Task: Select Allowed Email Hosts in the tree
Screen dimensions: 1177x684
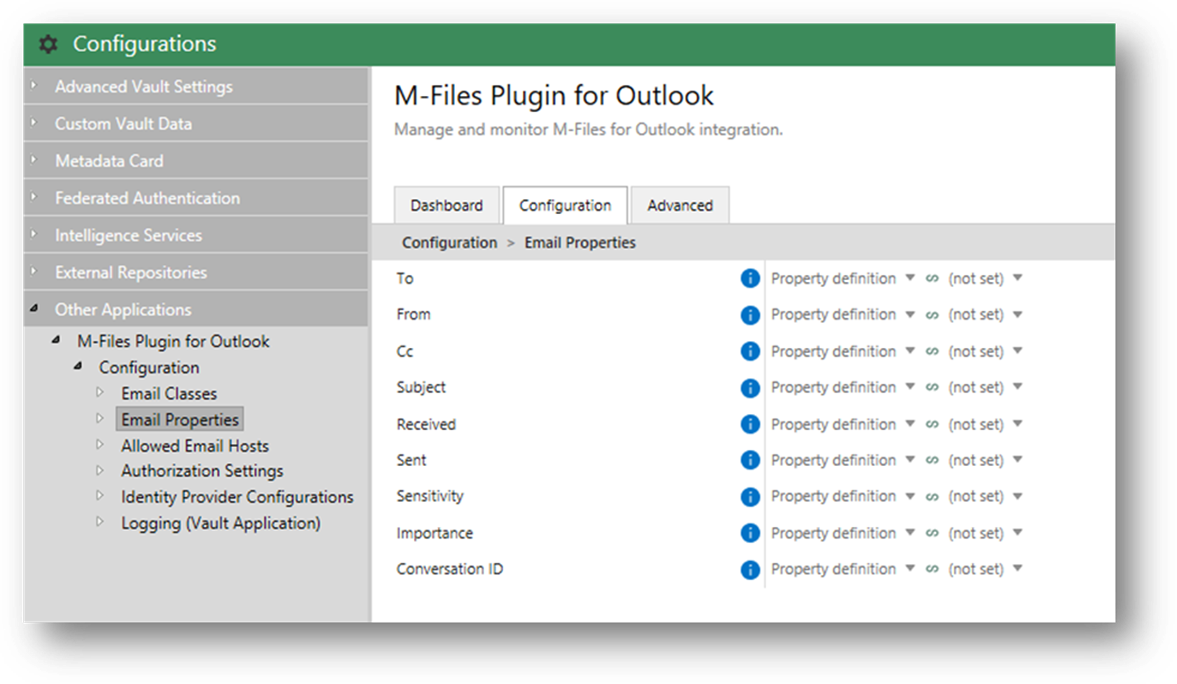Action: 195,446
